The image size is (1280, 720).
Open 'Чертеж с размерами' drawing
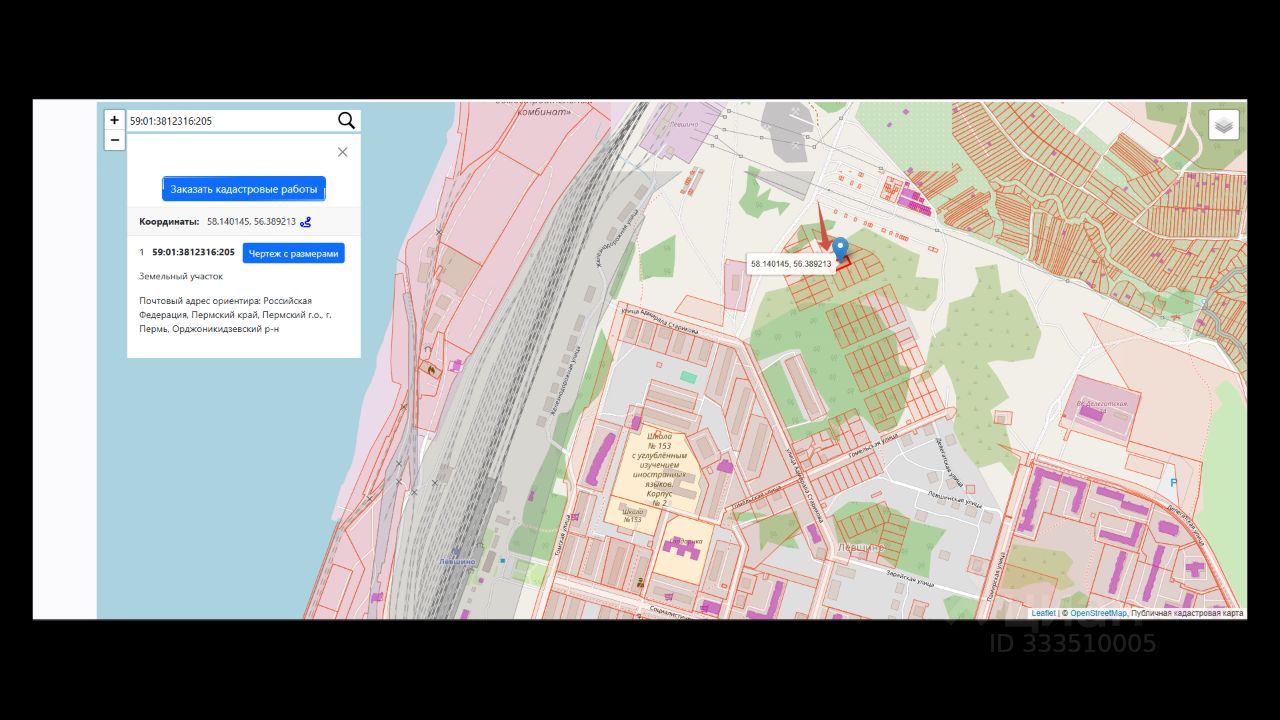click(294, 253)
